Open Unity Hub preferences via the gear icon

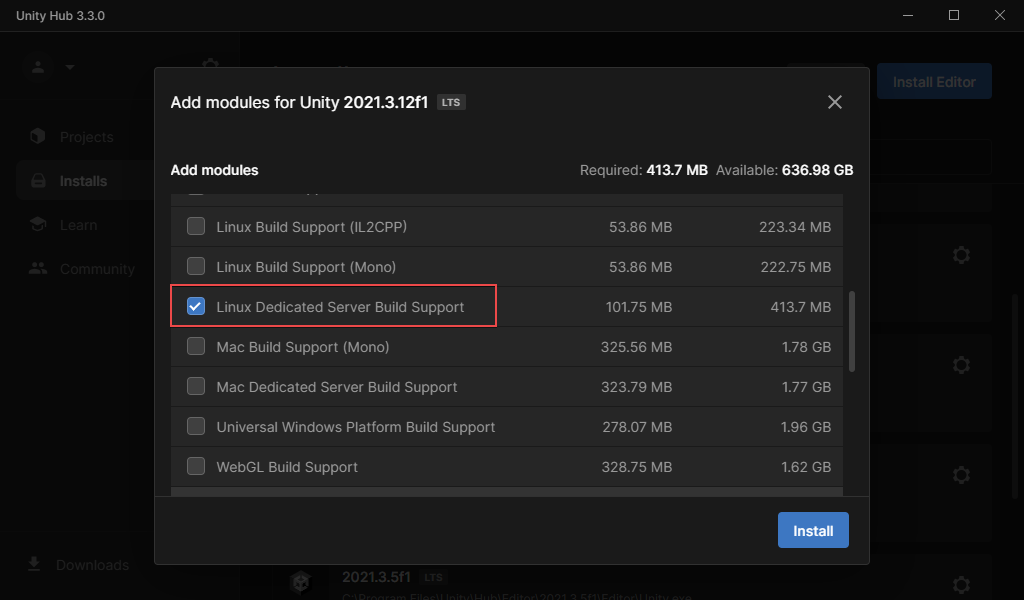[x=210, y=62]
